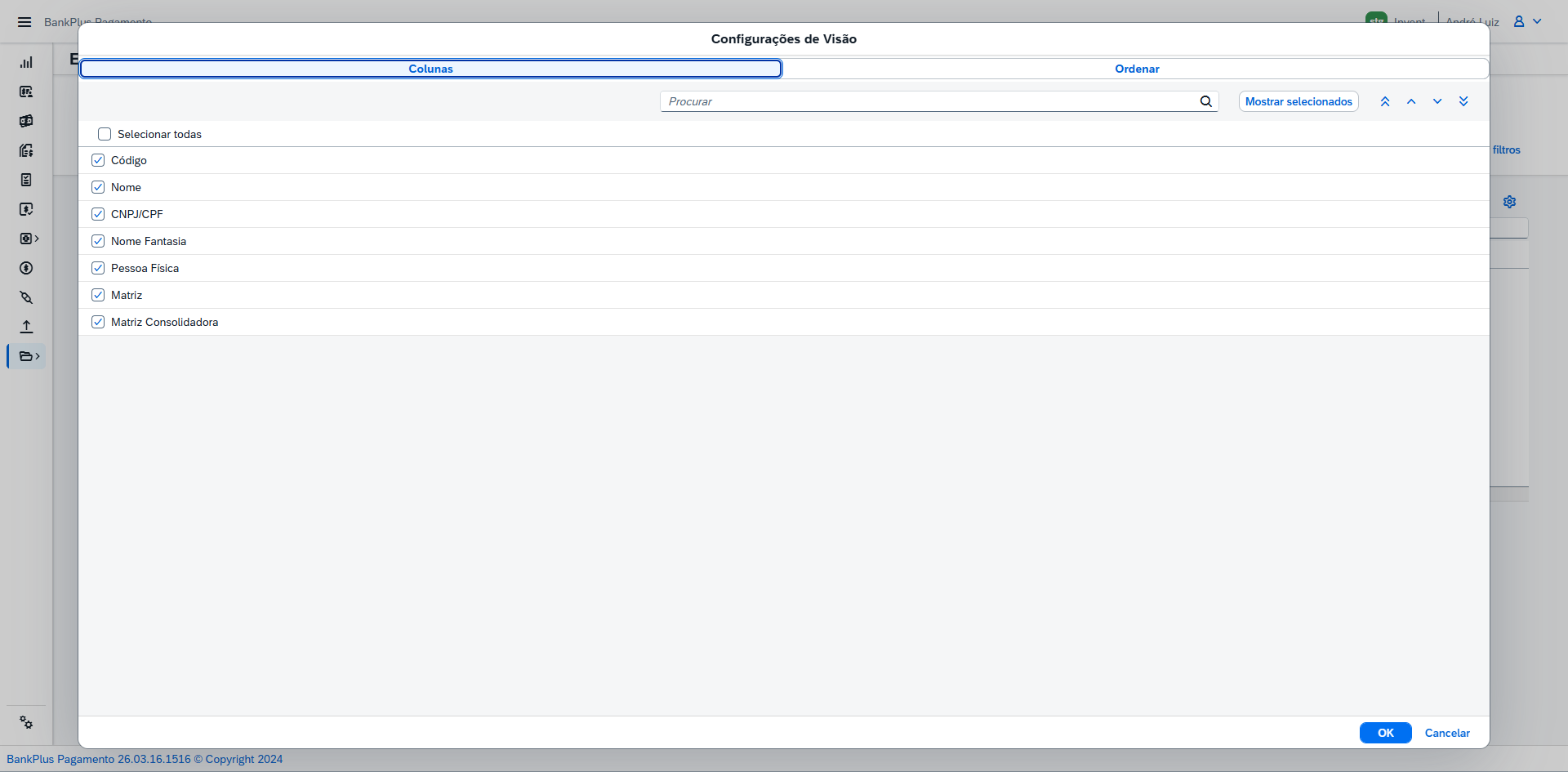Click the table settings gear icon behind dialog
1568x772 pixels.
pos(1510,202)
